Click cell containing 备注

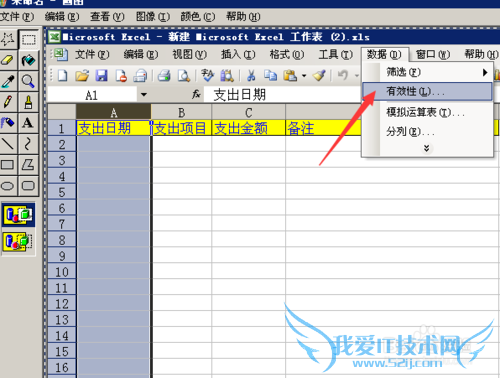323,128
